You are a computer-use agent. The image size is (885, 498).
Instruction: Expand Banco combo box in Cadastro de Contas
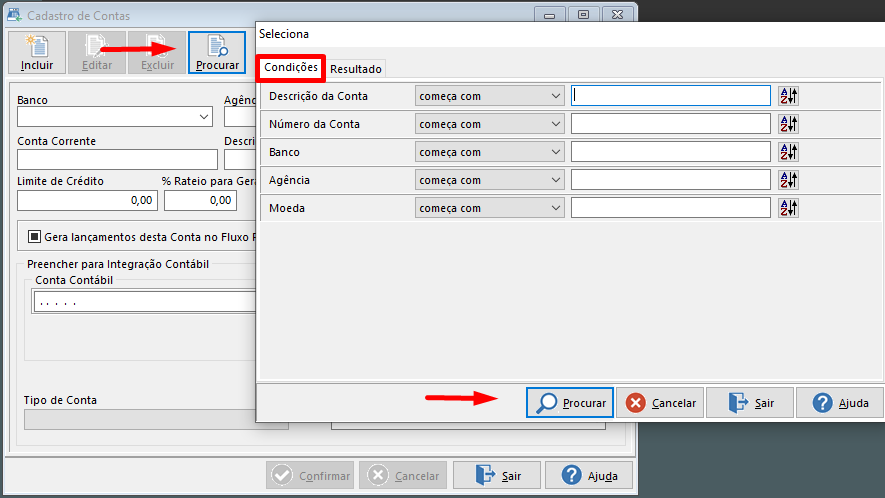pos(204,117)
